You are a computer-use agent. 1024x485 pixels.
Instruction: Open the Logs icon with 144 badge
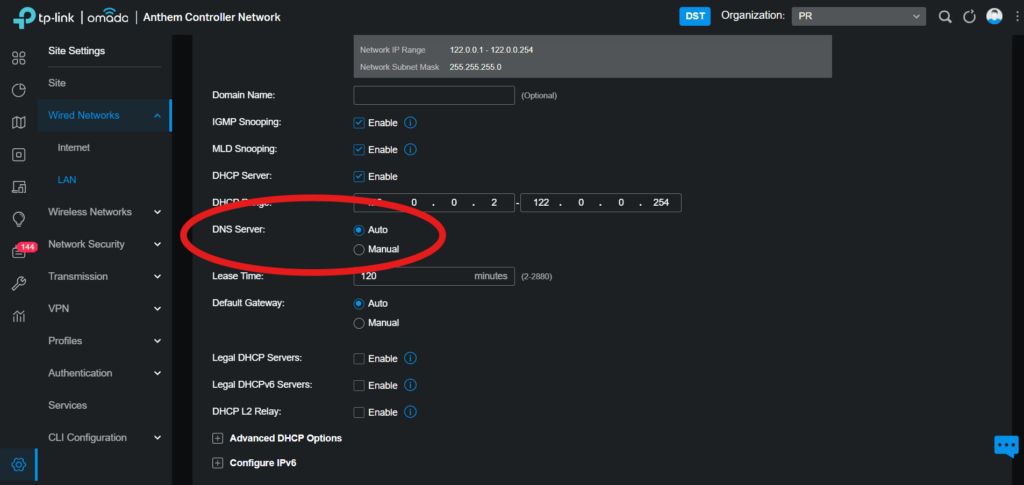pos(18,252)
